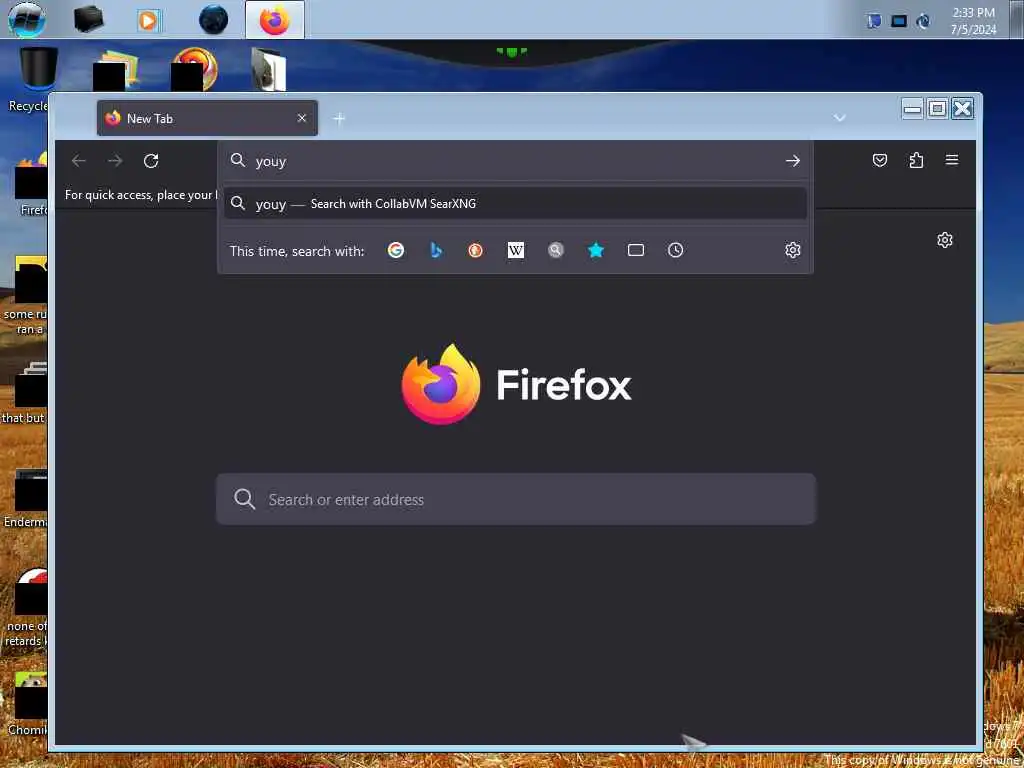Image resolution: width=1024 pixels, height=768 pixels.
Task: Choose youy Search with CollabVM SearXNG suggestion
Action: tap(515, 204)
